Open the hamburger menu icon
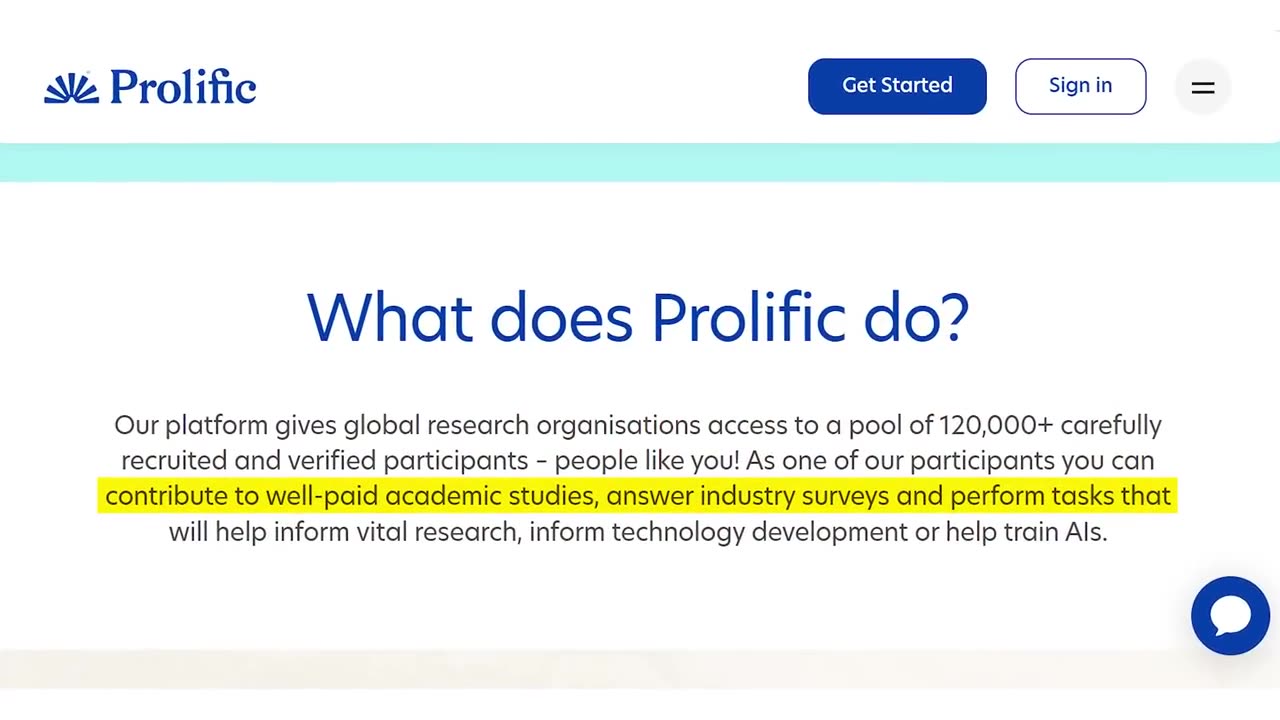The image size is (1280, 720). click(1203, 88)
